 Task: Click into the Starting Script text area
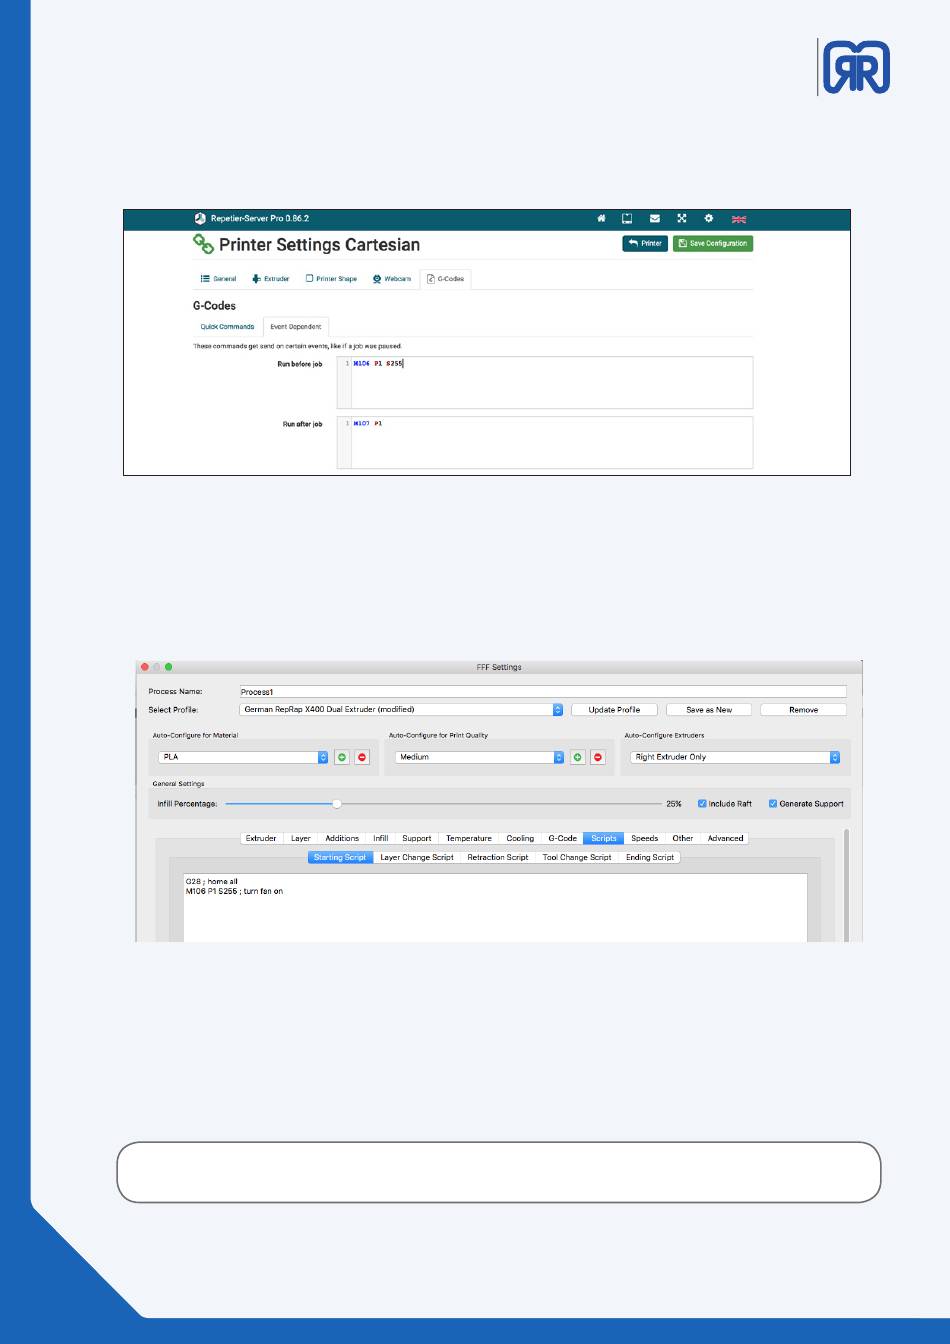[x=495, y=908]
